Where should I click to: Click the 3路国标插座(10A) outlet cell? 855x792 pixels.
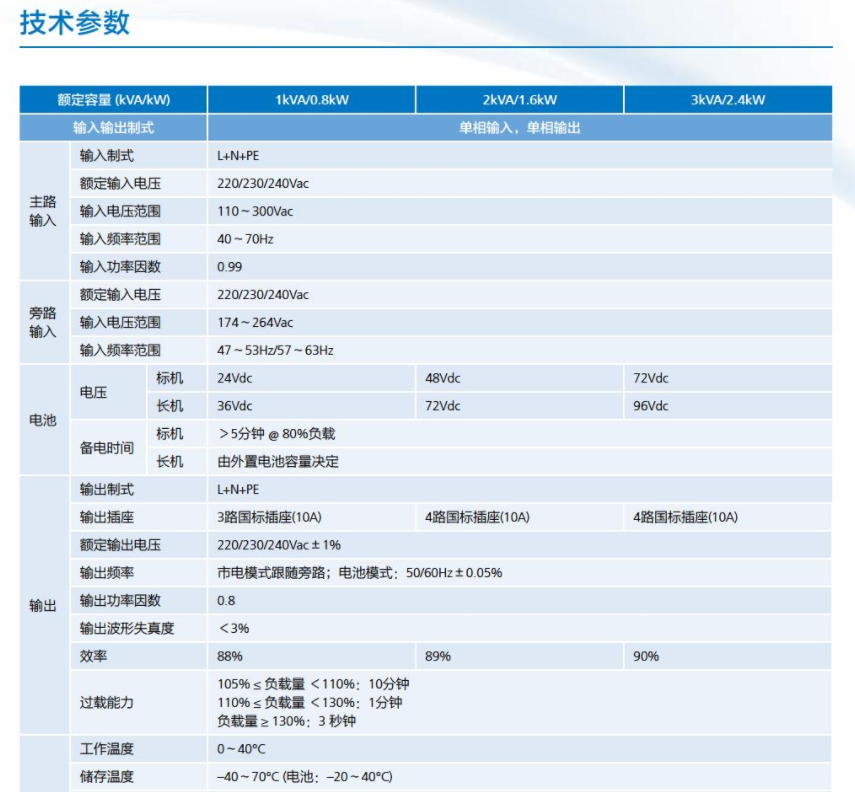coord(269,517)
